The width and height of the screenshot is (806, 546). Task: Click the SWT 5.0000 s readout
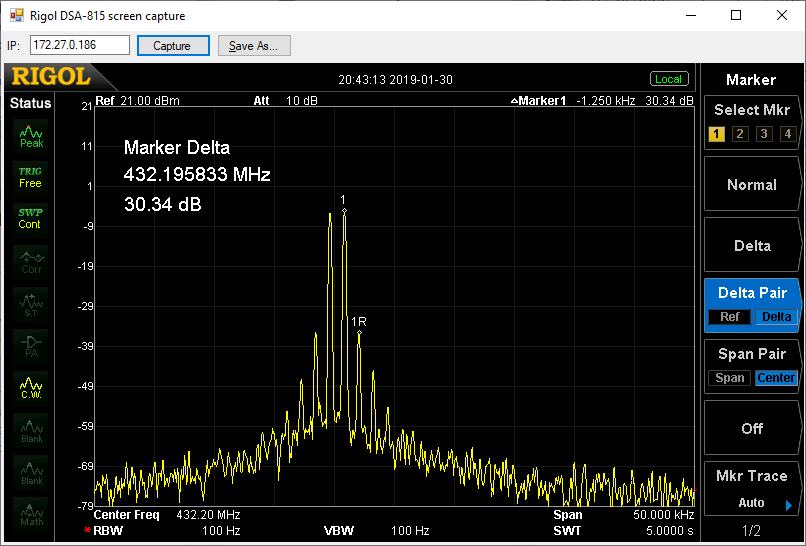pos(623,531)
